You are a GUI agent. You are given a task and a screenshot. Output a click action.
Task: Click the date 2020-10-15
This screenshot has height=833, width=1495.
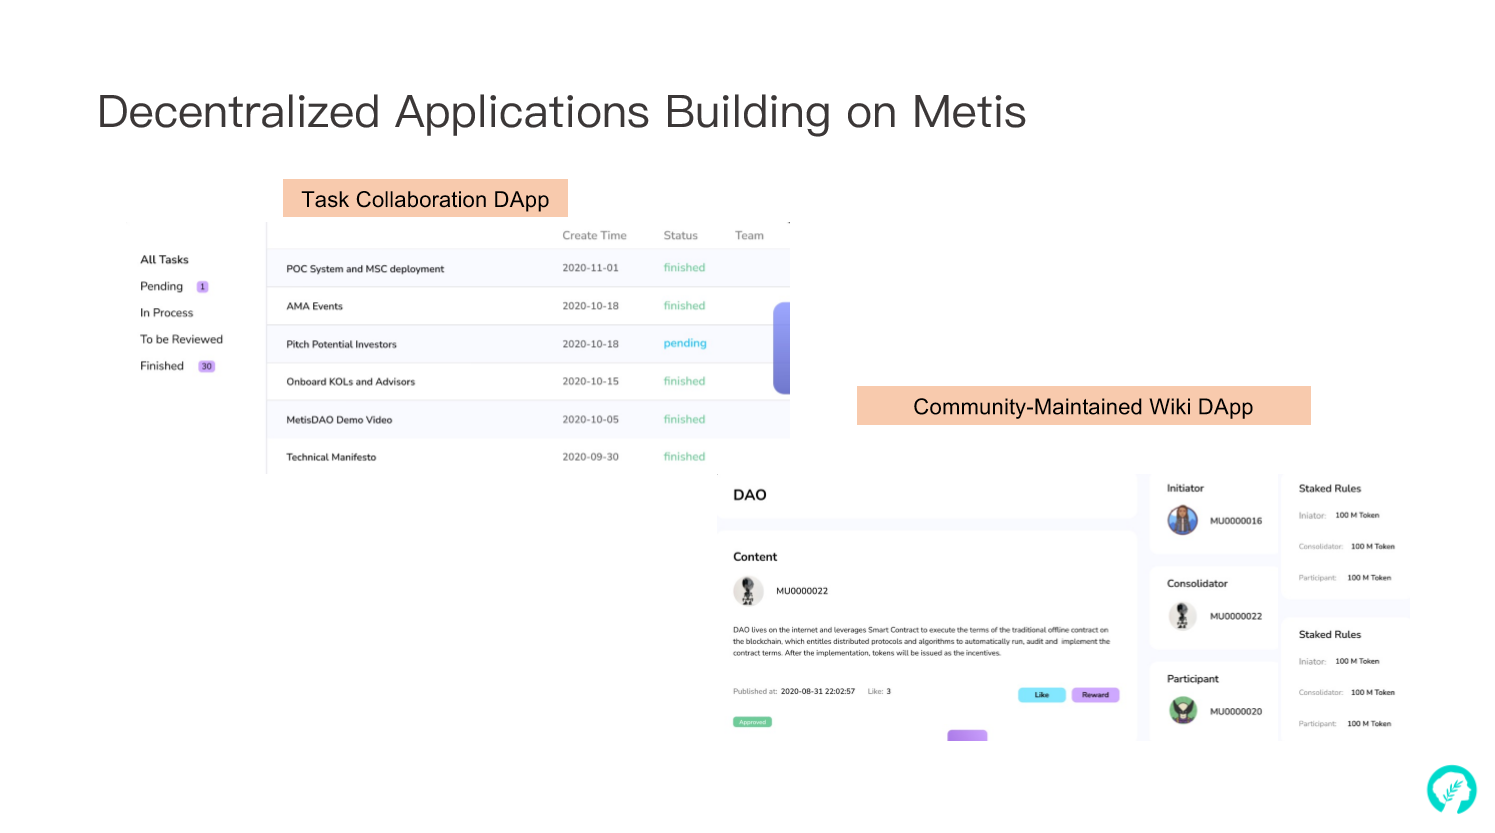click(x=590, y=382)
